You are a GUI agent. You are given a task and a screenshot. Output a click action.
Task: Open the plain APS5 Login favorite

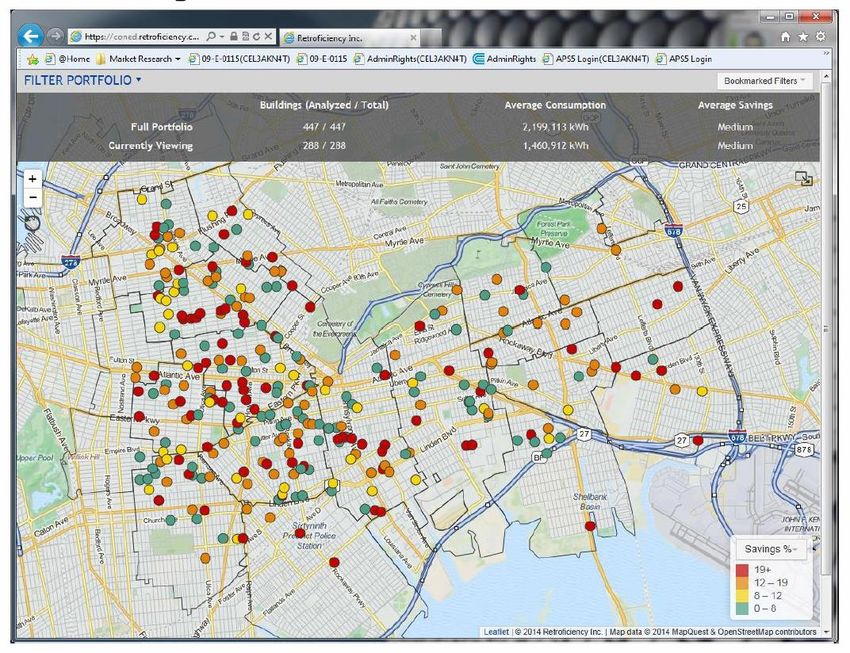coord(684,59)
